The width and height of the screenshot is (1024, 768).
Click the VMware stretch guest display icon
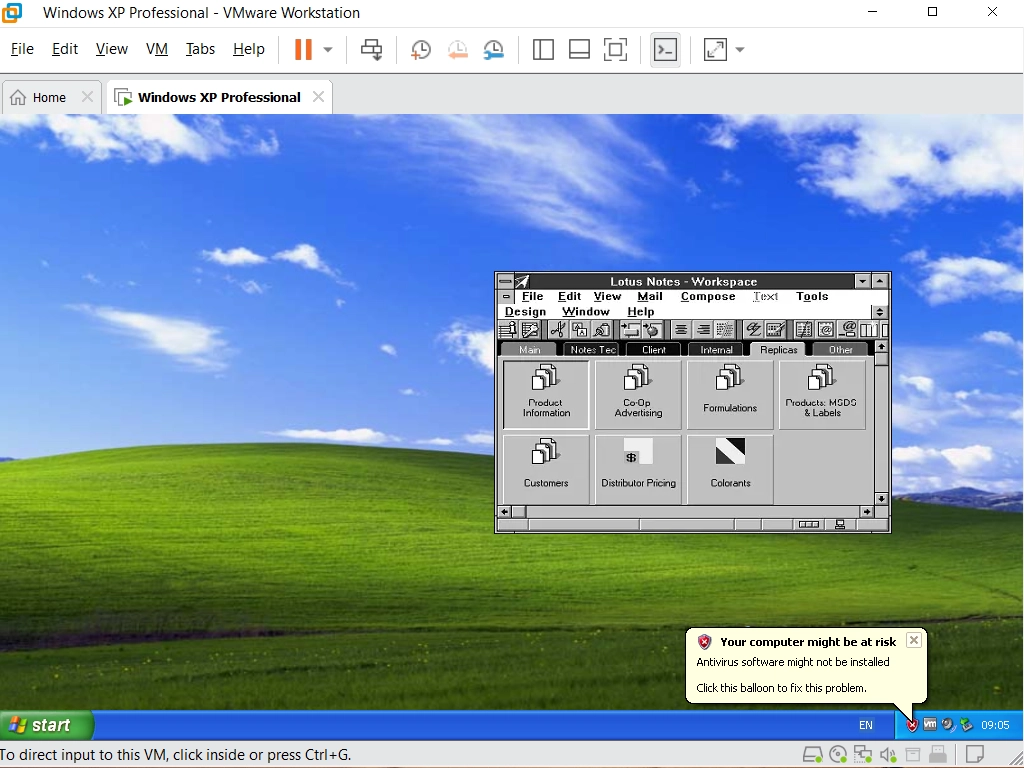(x=715, y=50)
